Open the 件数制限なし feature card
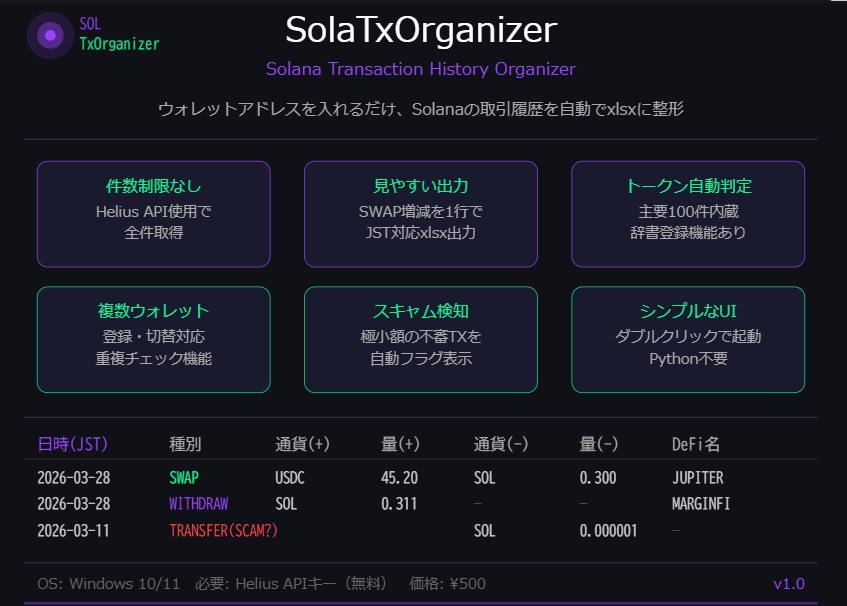847x606 pixels. coord(153,213)
